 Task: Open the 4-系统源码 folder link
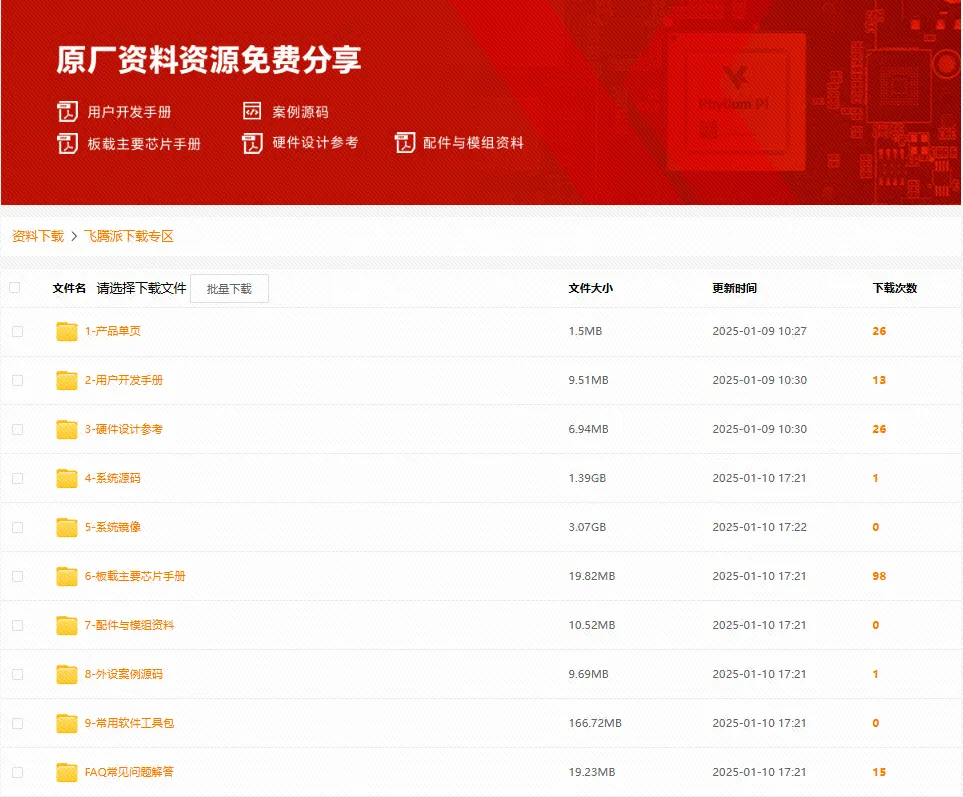[x=112, y=478]
